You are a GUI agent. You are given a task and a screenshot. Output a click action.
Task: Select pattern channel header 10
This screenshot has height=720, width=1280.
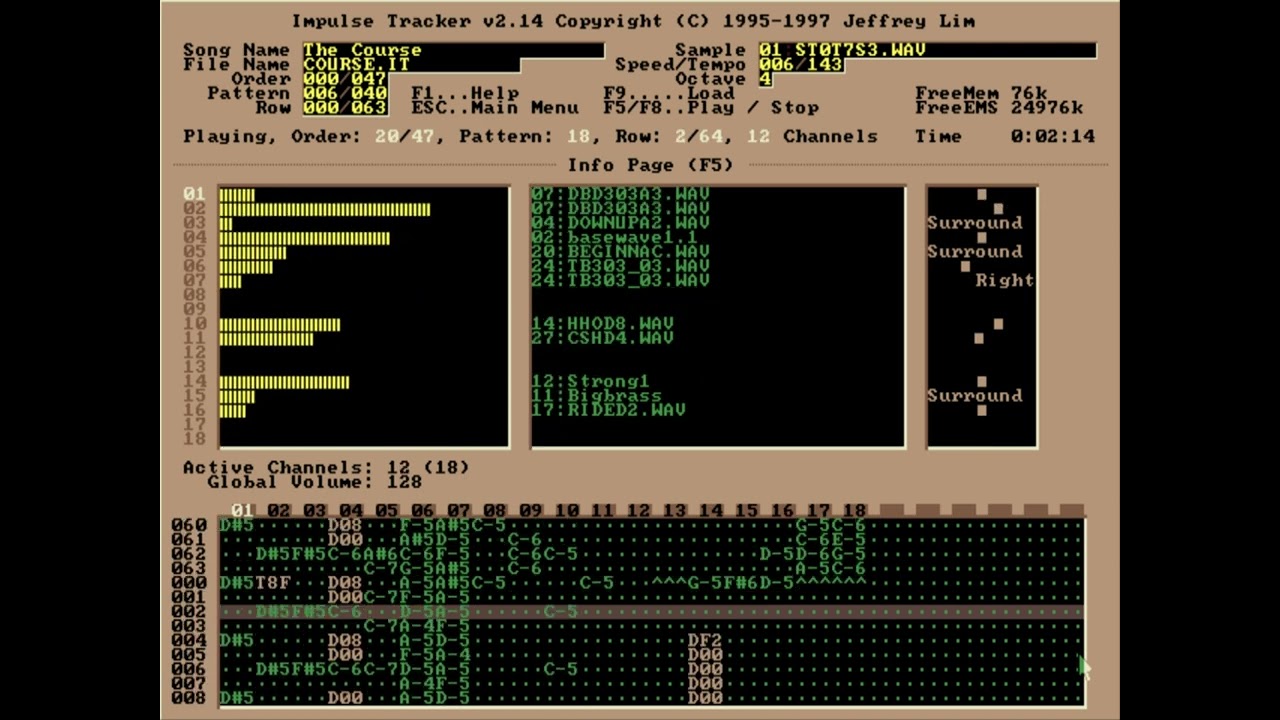pos(566,511)
